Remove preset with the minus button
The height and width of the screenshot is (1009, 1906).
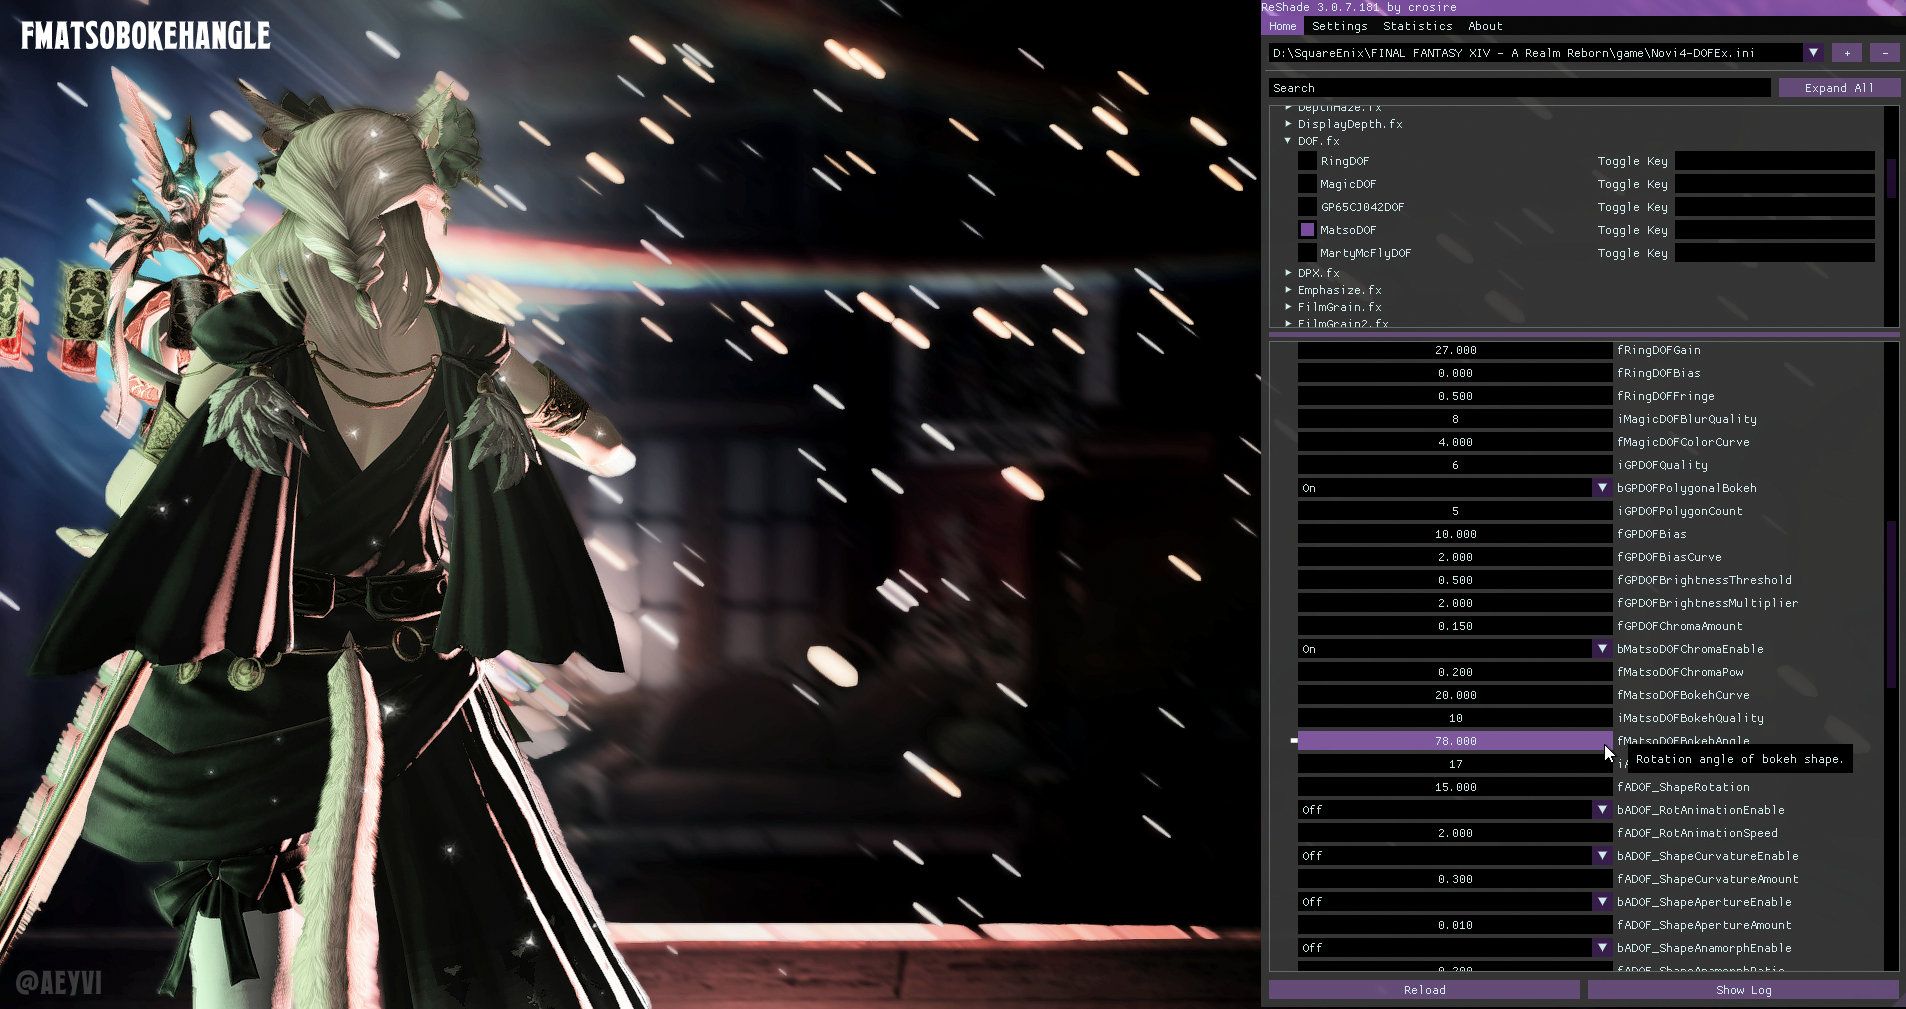point(1885,53)
